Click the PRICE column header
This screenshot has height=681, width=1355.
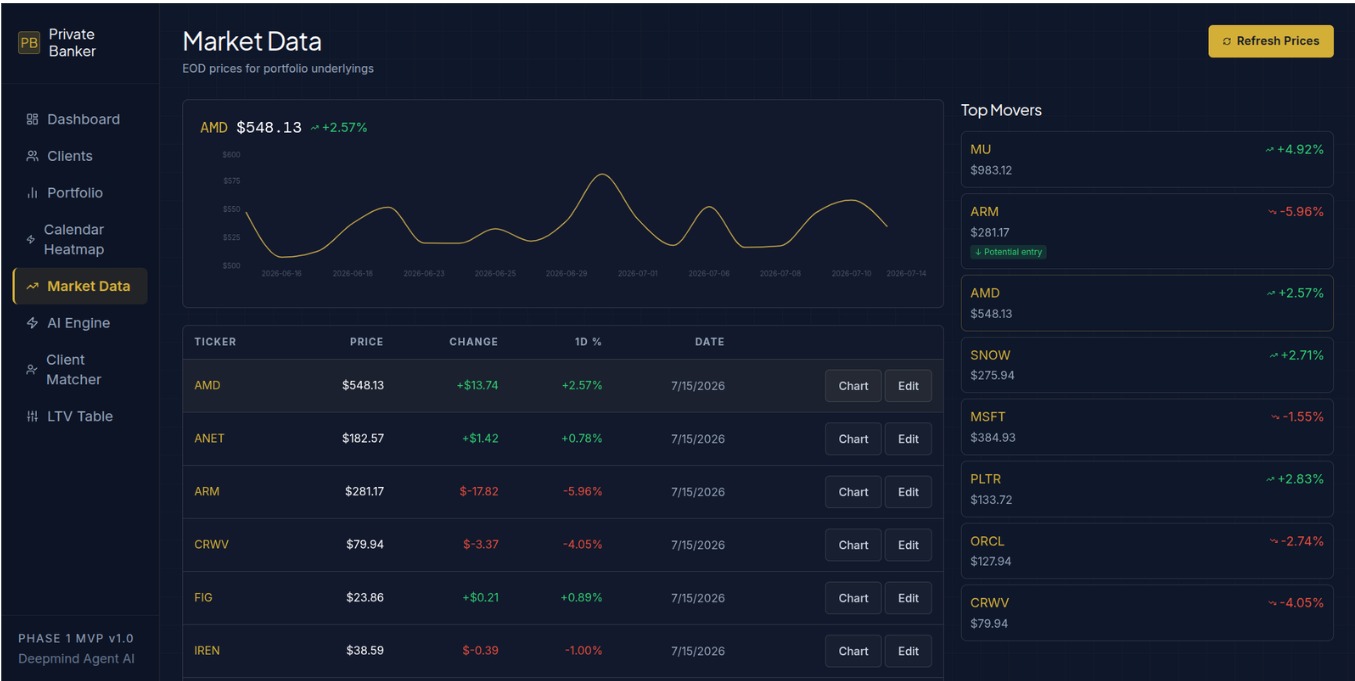[x=366, y=342]
